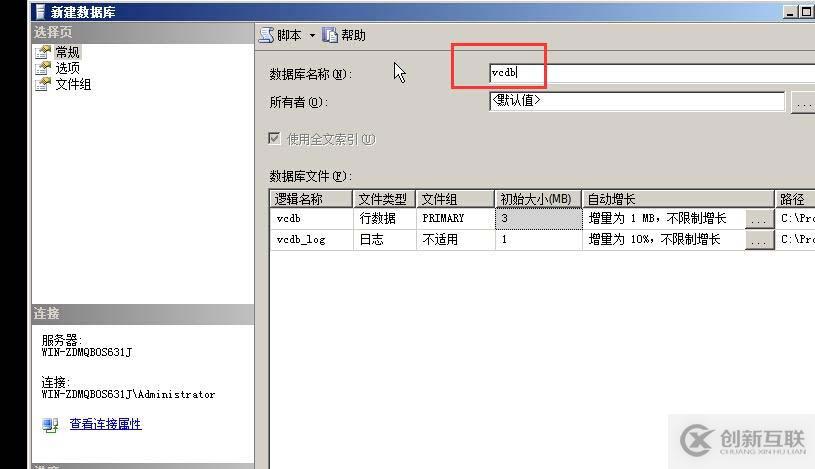Click the 路径 column header
The width and height of the screenshot is (815, 469).
coord(795,199)
